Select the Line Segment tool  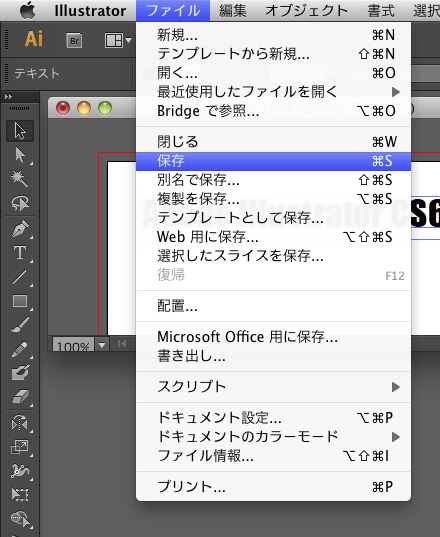click(x=20, y=277)
